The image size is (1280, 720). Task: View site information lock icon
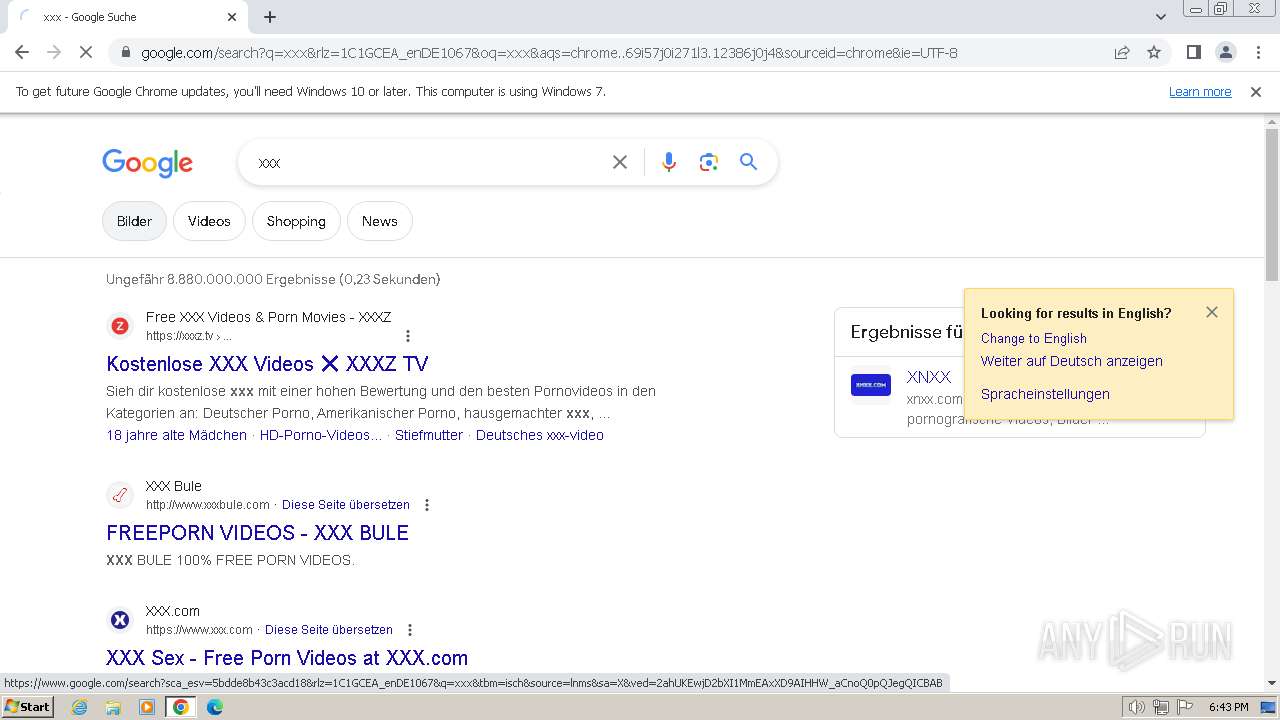[125, 52]
